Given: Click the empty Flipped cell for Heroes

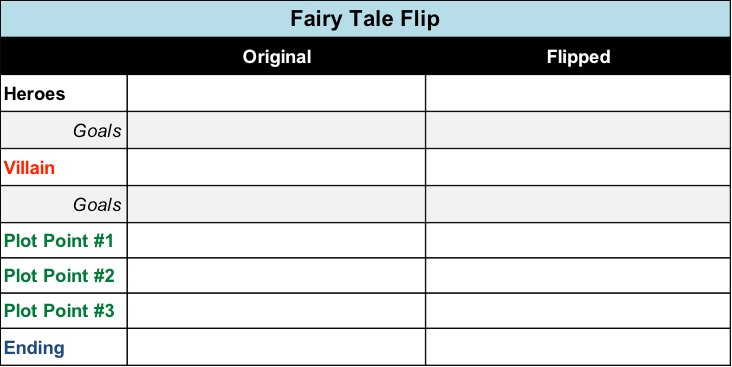Looking at the screenshot, I should click(x=578, y=93).
